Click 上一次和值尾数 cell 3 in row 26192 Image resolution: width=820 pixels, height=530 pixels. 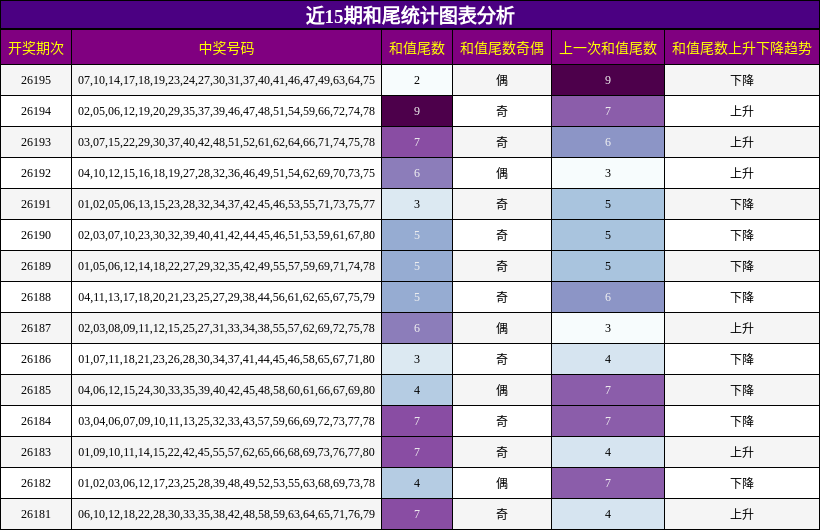(608, 173)
